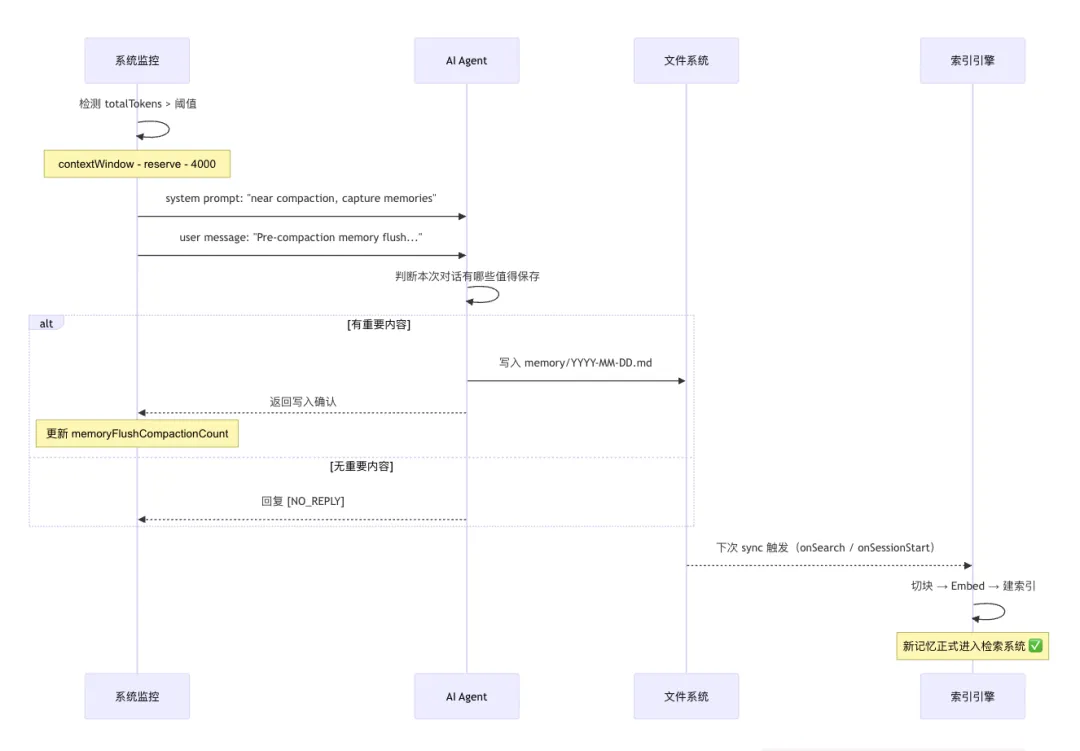Click the 写入 memory/YYYY-MM-DD.md message label
Screen dimensions: 1080x751
pos(575,363)
